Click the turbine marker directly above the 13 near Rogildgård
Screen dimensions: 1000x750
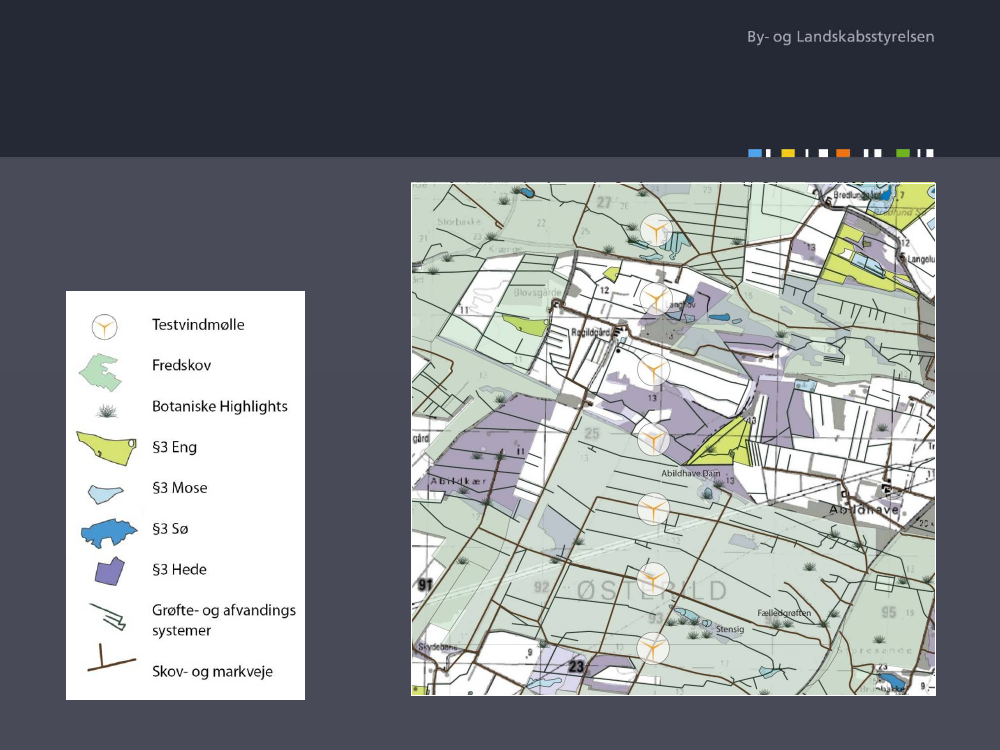coord(653,369)
